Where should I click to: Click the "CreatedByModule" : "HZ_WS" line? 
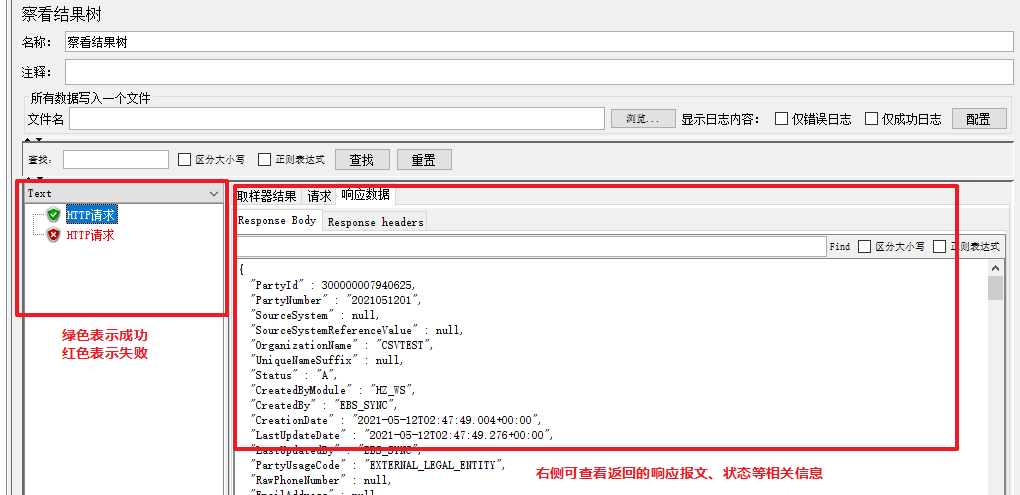pos(332,390)
